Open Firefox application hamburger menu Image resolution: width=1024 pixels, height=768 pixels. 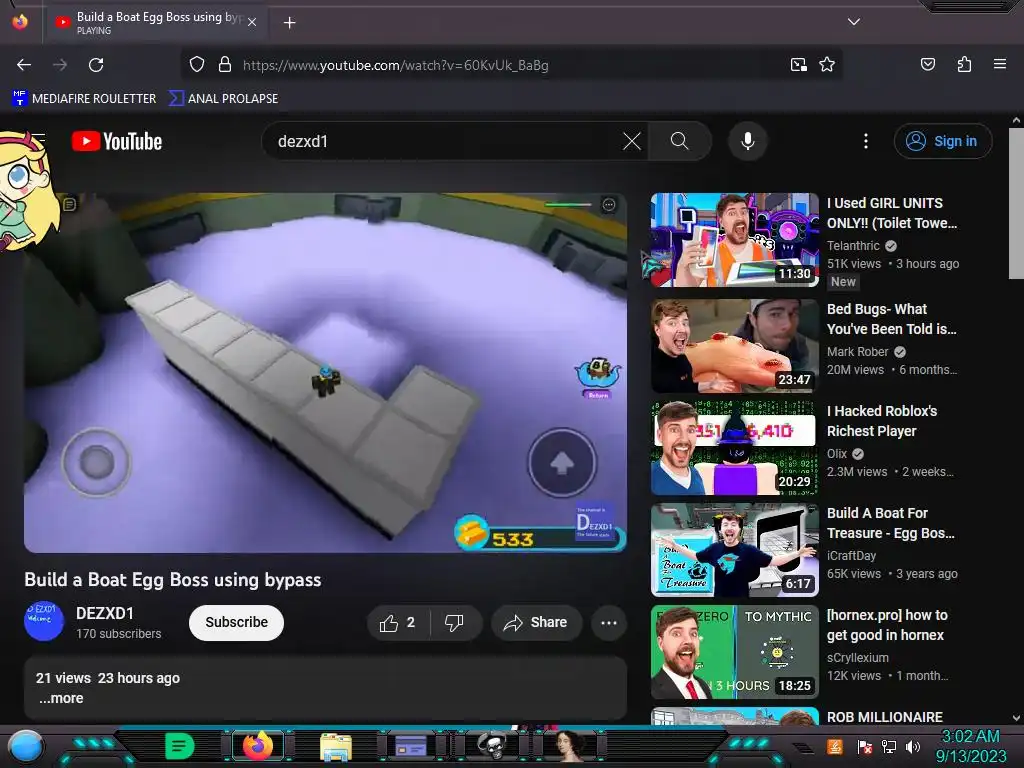999,64
